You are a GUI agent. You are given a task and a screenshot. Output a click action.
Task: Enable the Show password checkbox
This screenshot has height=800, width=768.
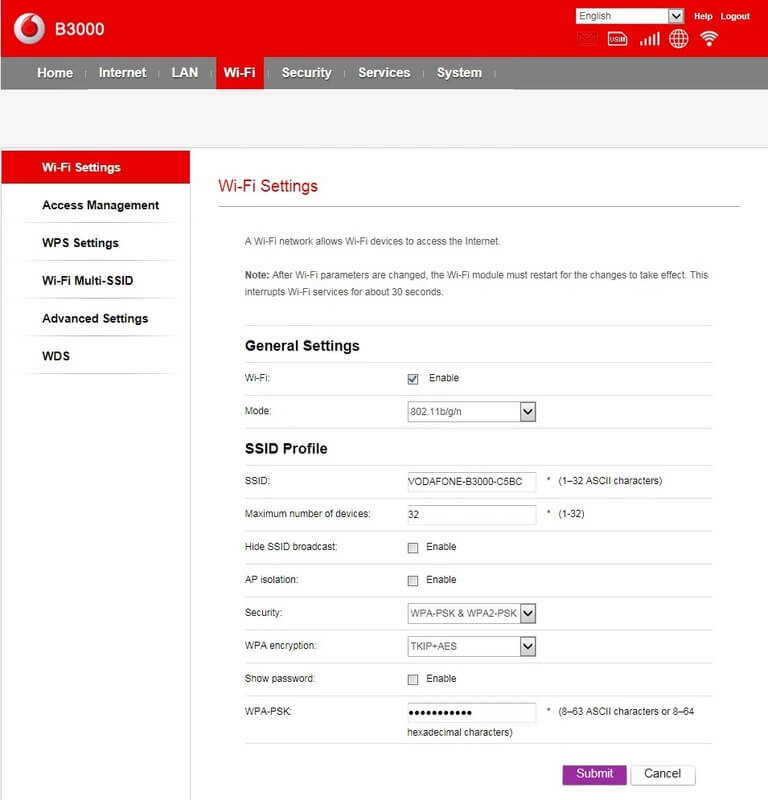click(413, 680)
